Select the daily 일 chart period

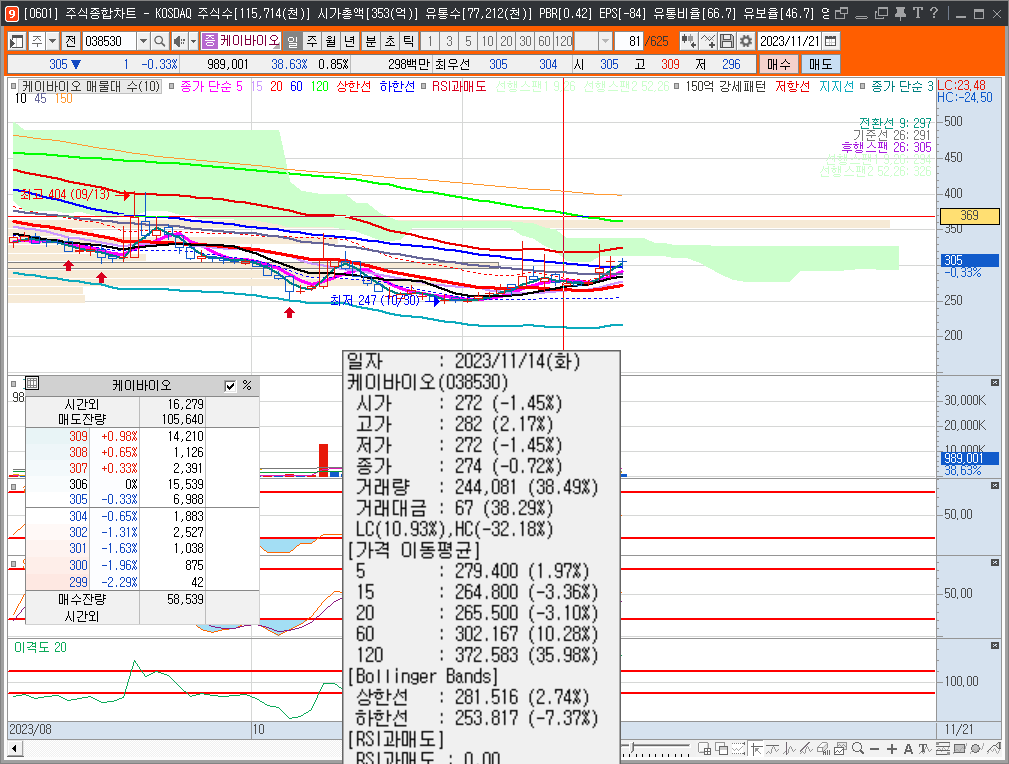pyautogui.click(x=293, y=42)
